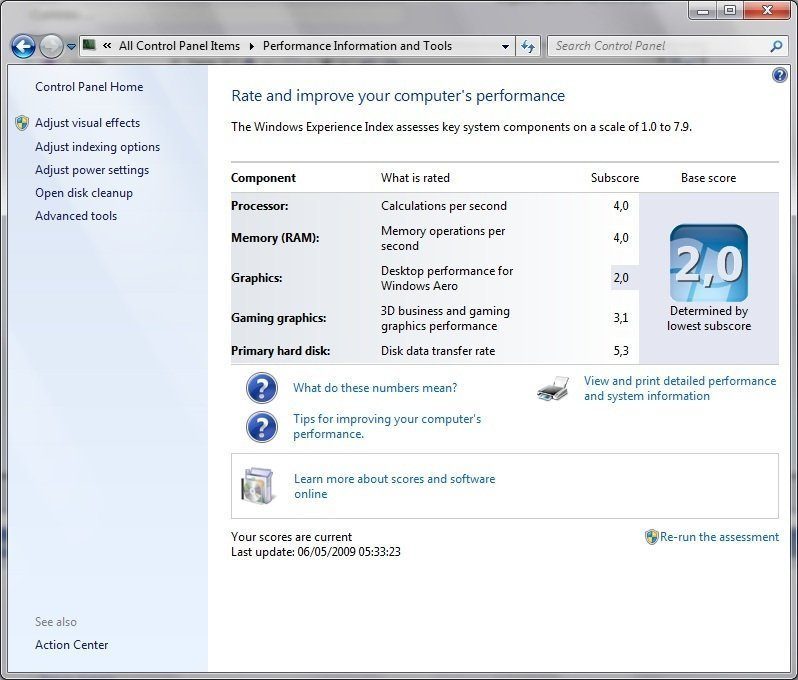Screen dimensions: 798x680
Task: Expand the address bar history dropdown
Action: click(x=505, y=46)
